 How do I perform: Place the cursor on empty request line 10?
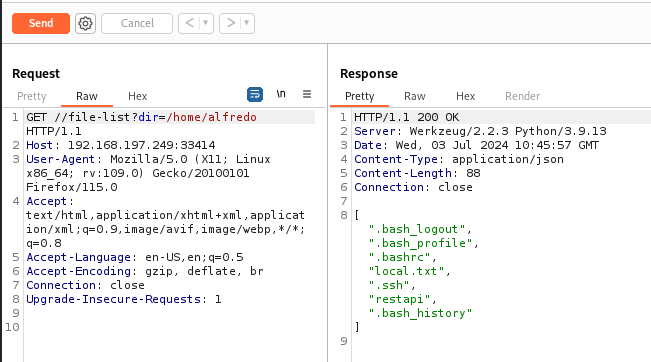170,327
